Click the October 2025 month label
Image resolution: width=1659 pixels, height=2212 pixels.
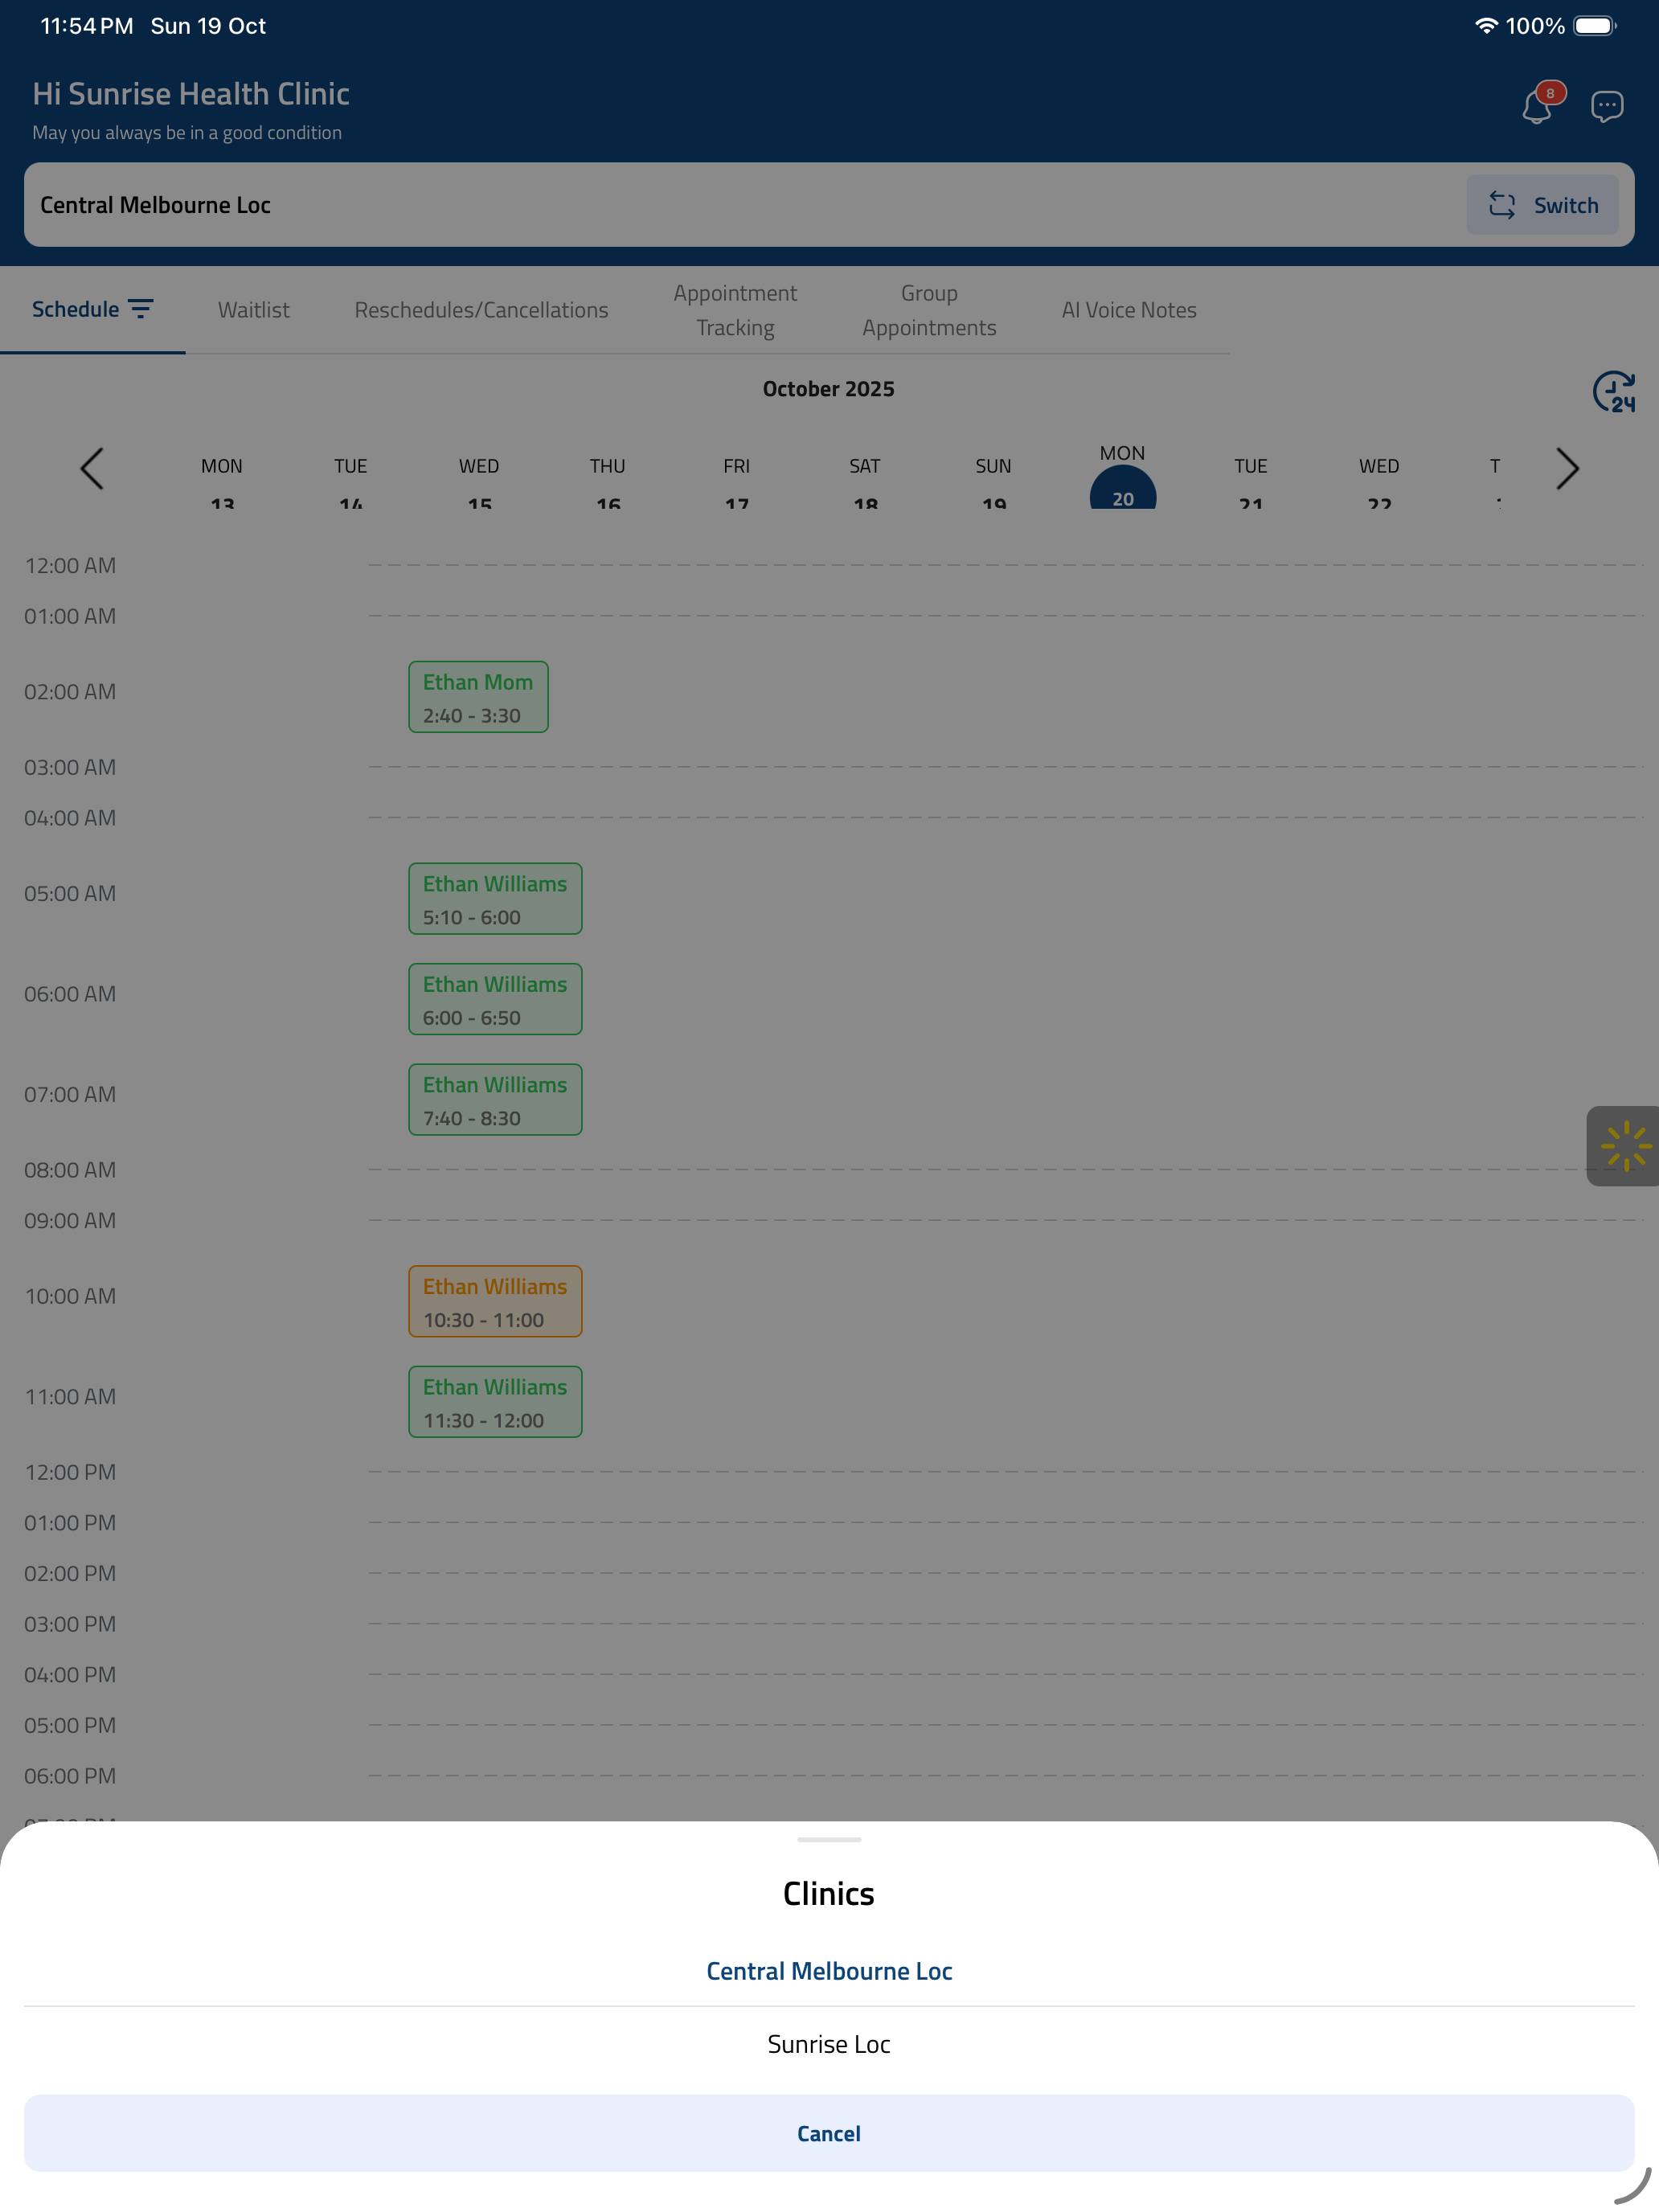(x=829, y=389)
